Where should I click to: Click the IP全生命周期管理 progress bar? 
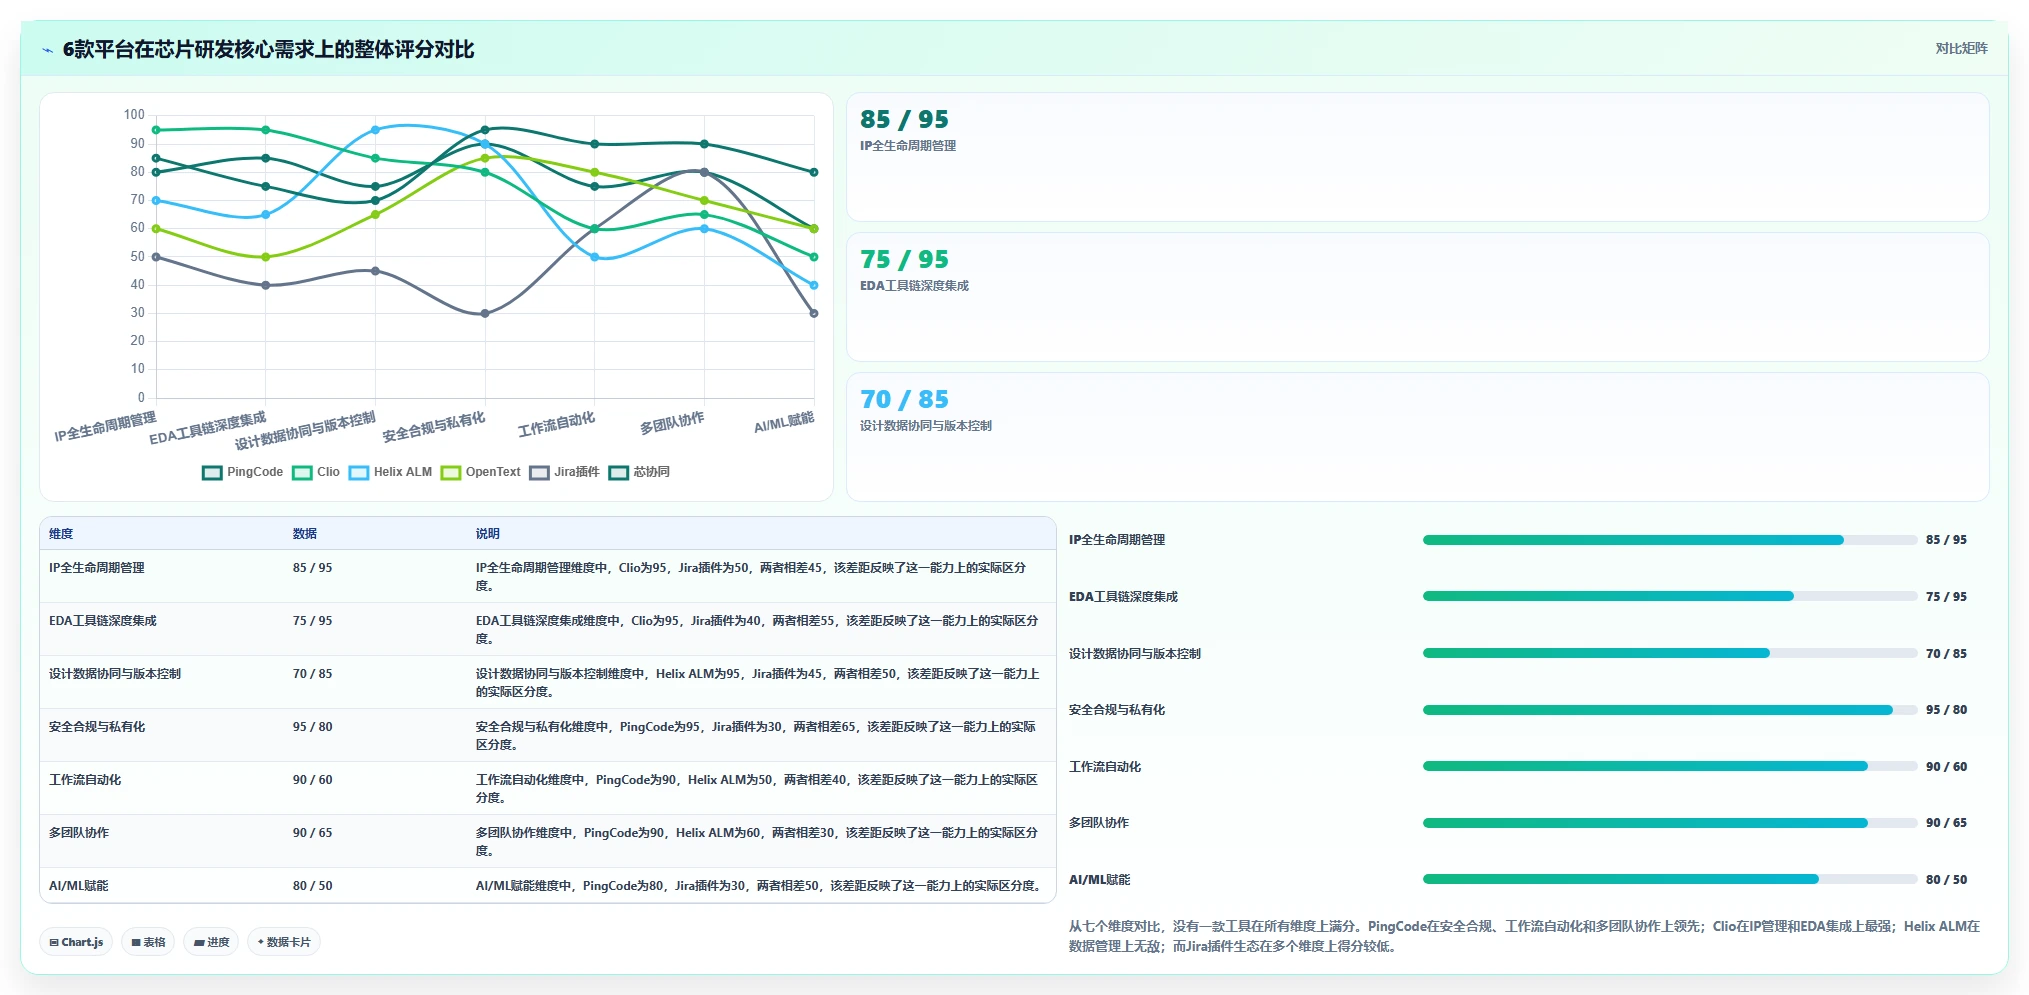point(1670,540)
